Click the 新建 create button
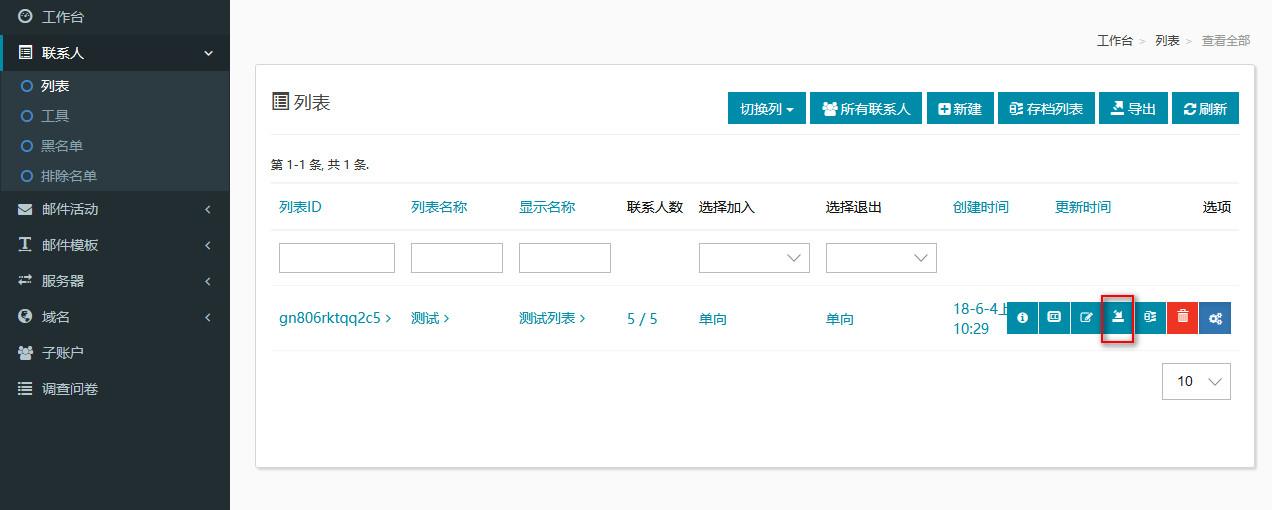1272x510 pixels. (960, 109)
